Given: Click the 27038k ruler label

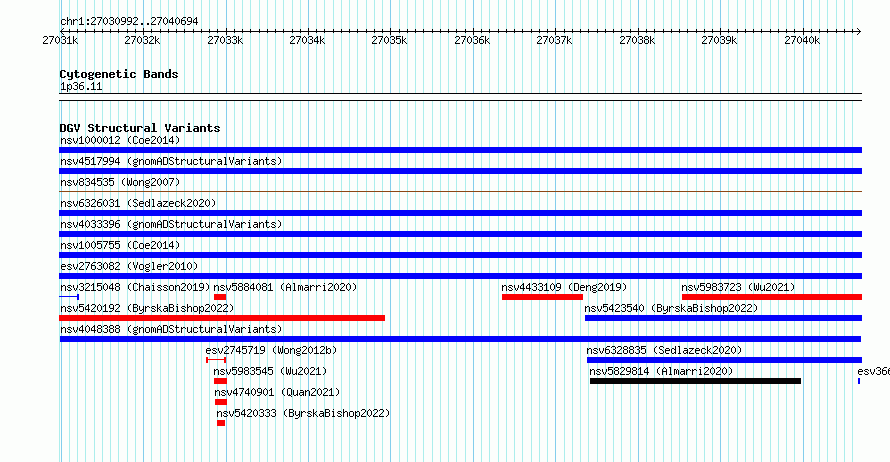Looking at the screenshot, I should click(637, 40).
